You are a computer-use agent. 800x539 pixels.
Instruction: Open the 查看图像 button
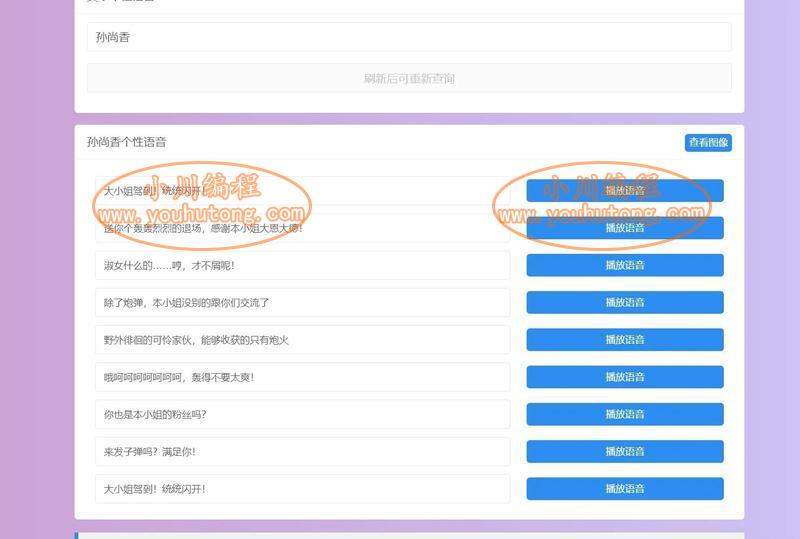tap(708, 142)
